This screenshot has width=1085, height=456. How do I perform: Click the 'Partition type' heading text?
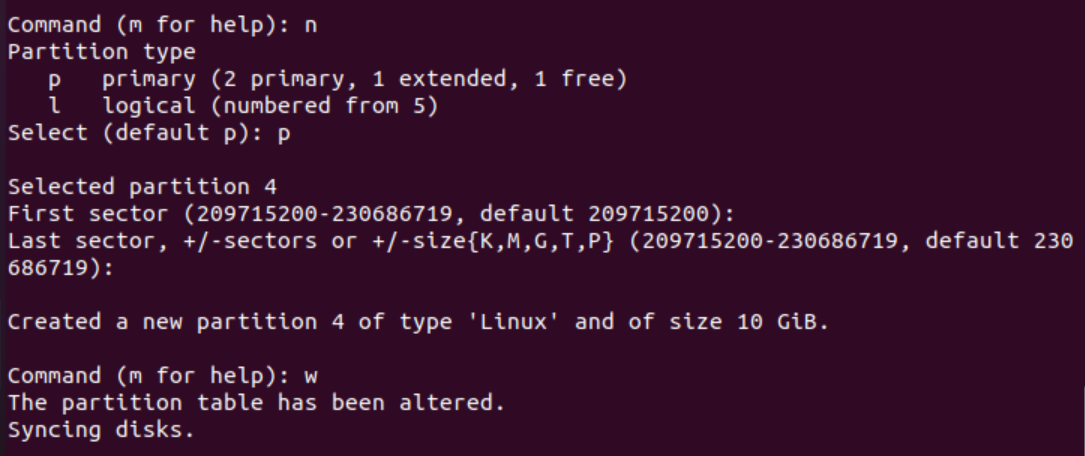pyautogui.click(x=101, y=52)
